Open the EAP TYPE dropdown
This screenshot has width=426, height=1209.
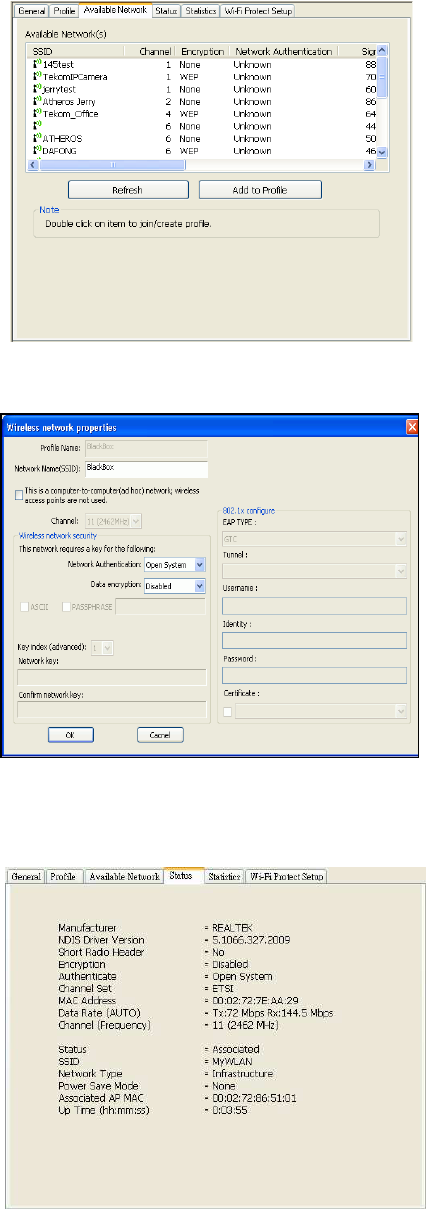[x=314, y=539]
